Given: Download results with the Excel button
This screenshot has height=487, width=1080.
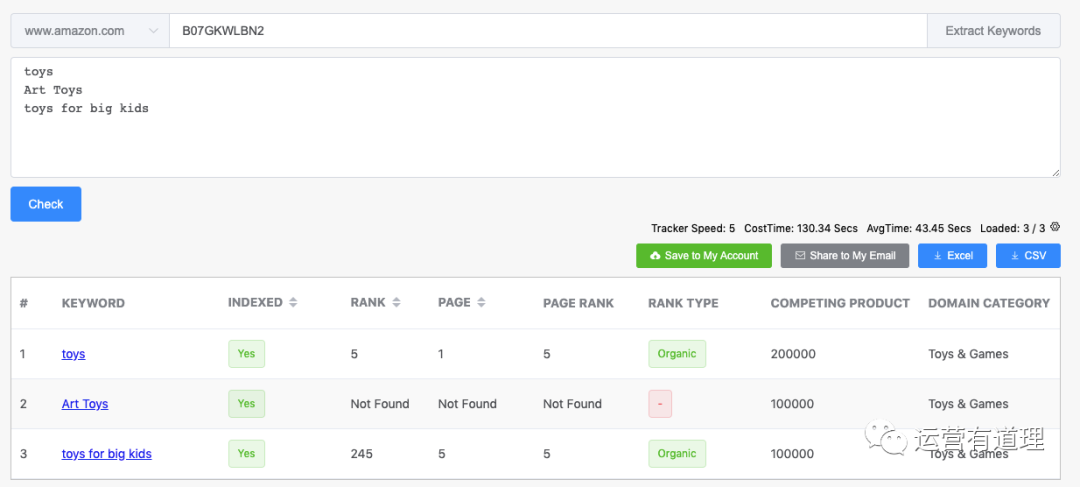Looking at the screenshot, I should (953, 256).
